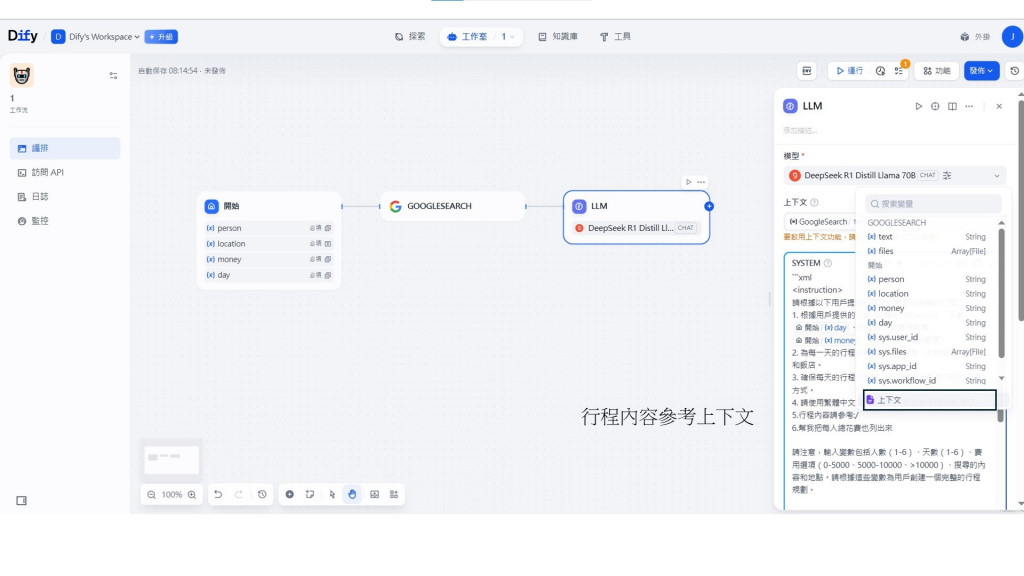Image resolution: width=1024 pixels, height=576 pixels.
Task: Click the canvas minimap thumbnail
Action: coord(172,460)
